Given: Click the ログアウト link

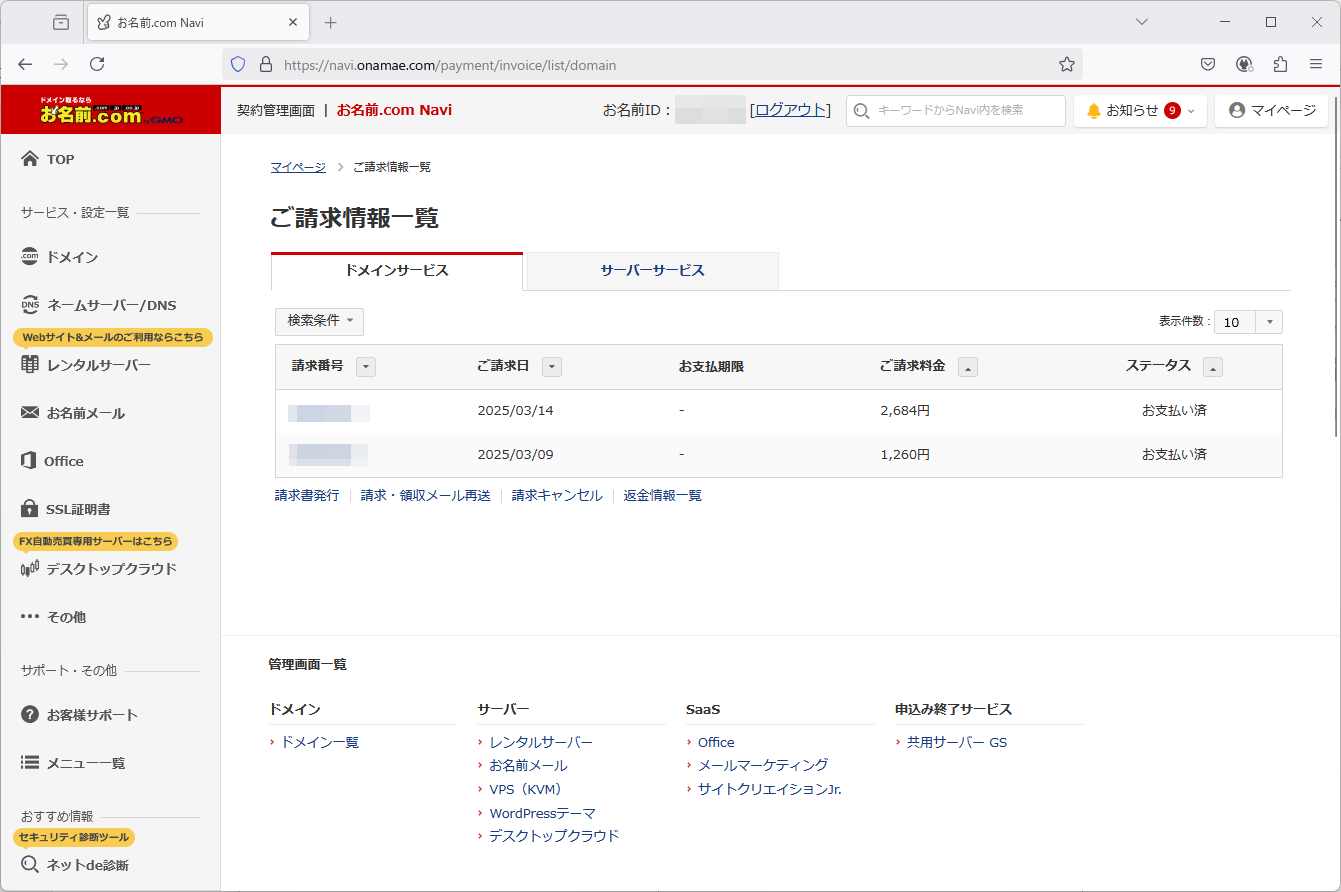Looking at the screenshot, I should (790, 110).
